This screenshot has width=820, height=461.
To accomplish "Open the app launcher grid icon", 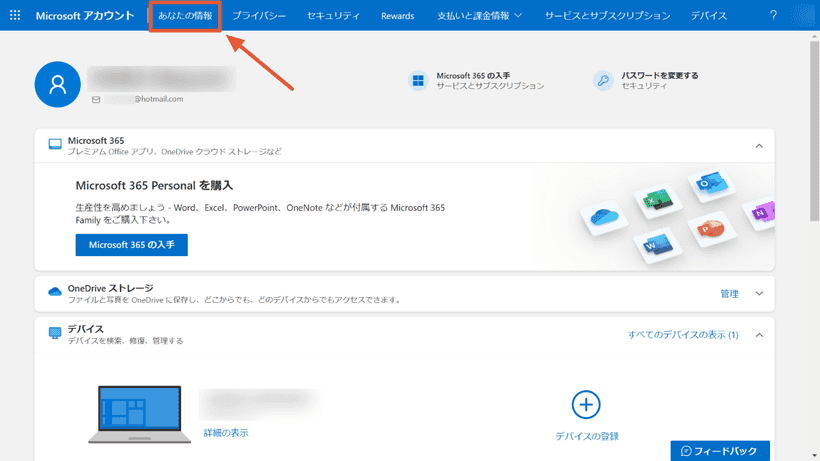I will click(x=15, y=15).
